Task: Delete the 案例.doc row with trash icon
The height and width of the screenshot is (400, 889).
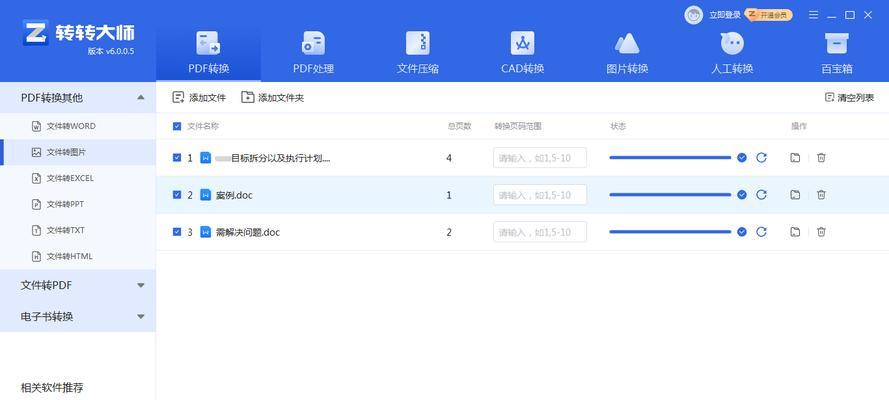Action: (x=821, y=195)
